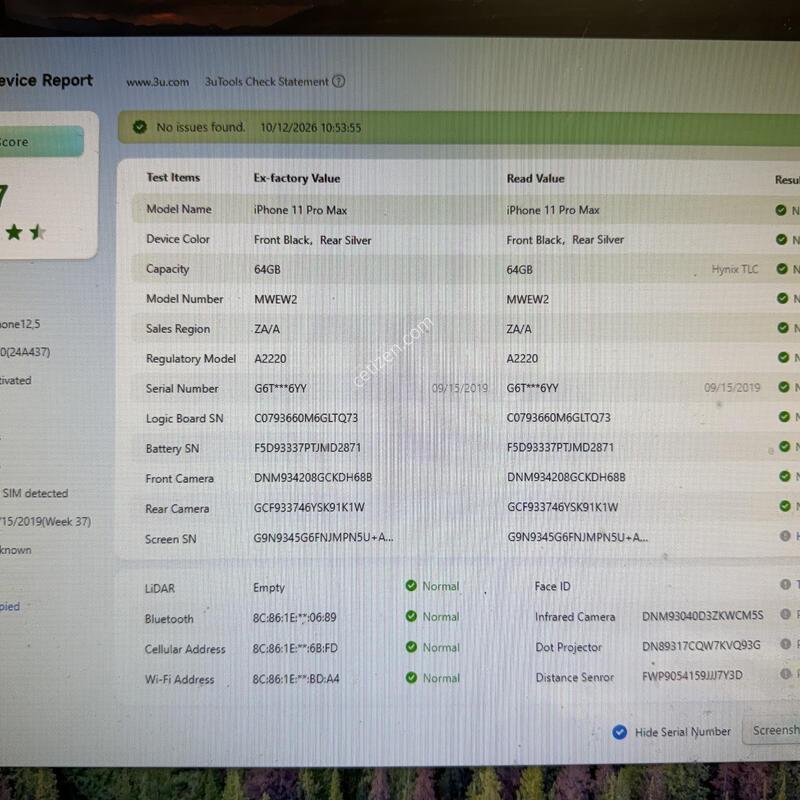
Task: Click the question mark beside 3uTools Check Statement
Action: point(339,81)
